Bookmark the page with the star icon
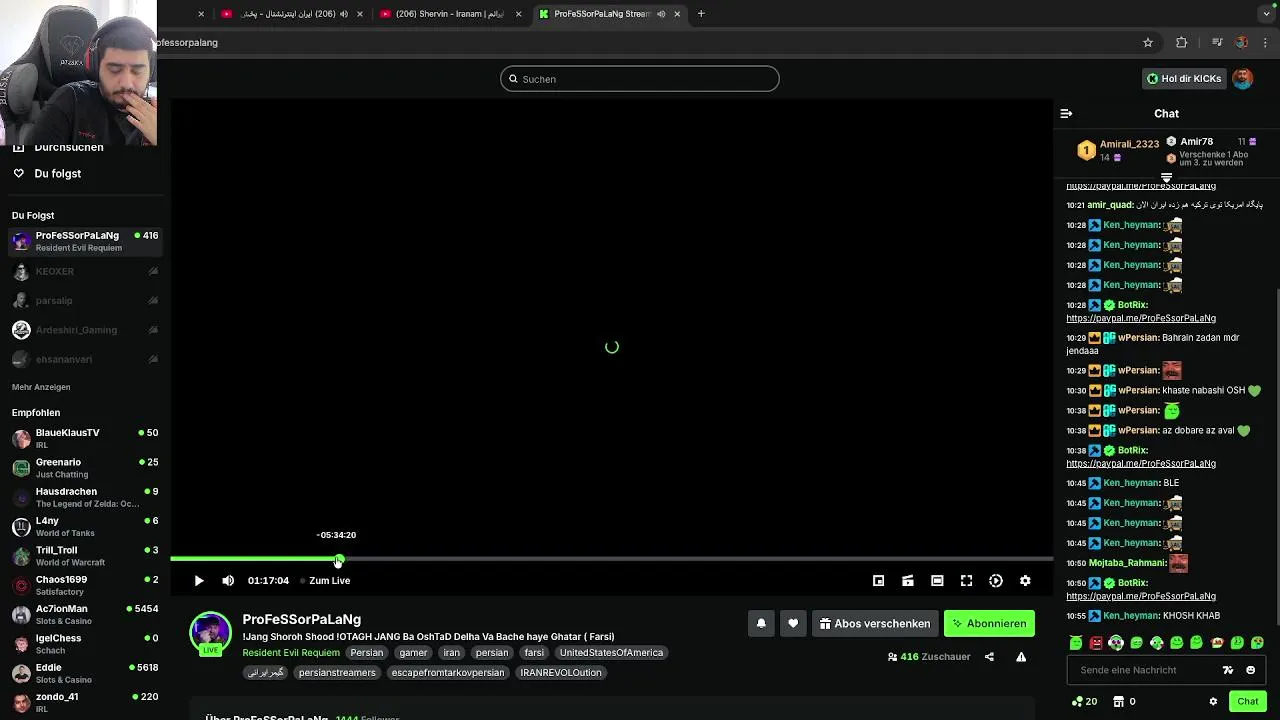This screenshot has width=1280, height=720. point(1148,43)
